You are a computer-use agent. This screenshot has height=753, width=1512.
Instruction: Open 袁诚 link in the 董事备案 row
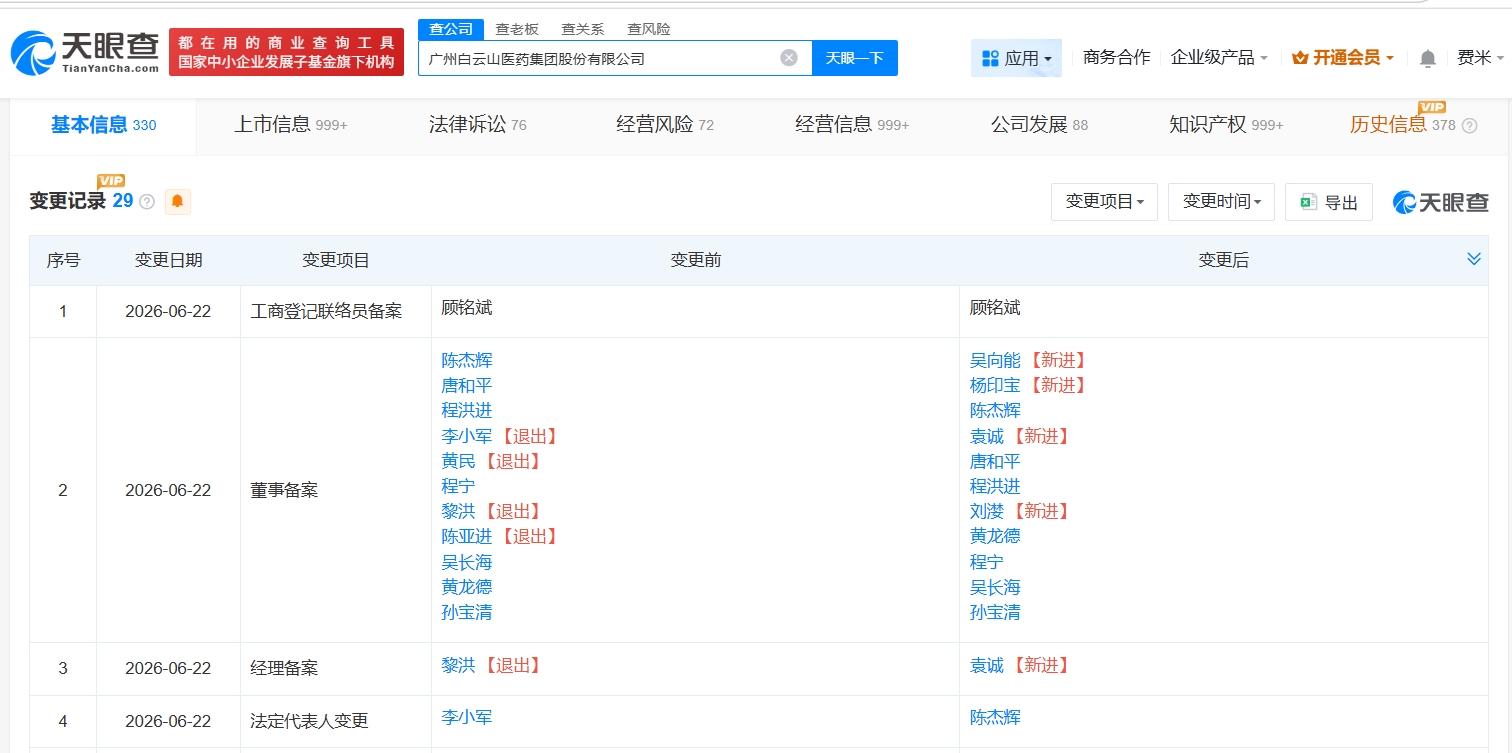(986, 436)
